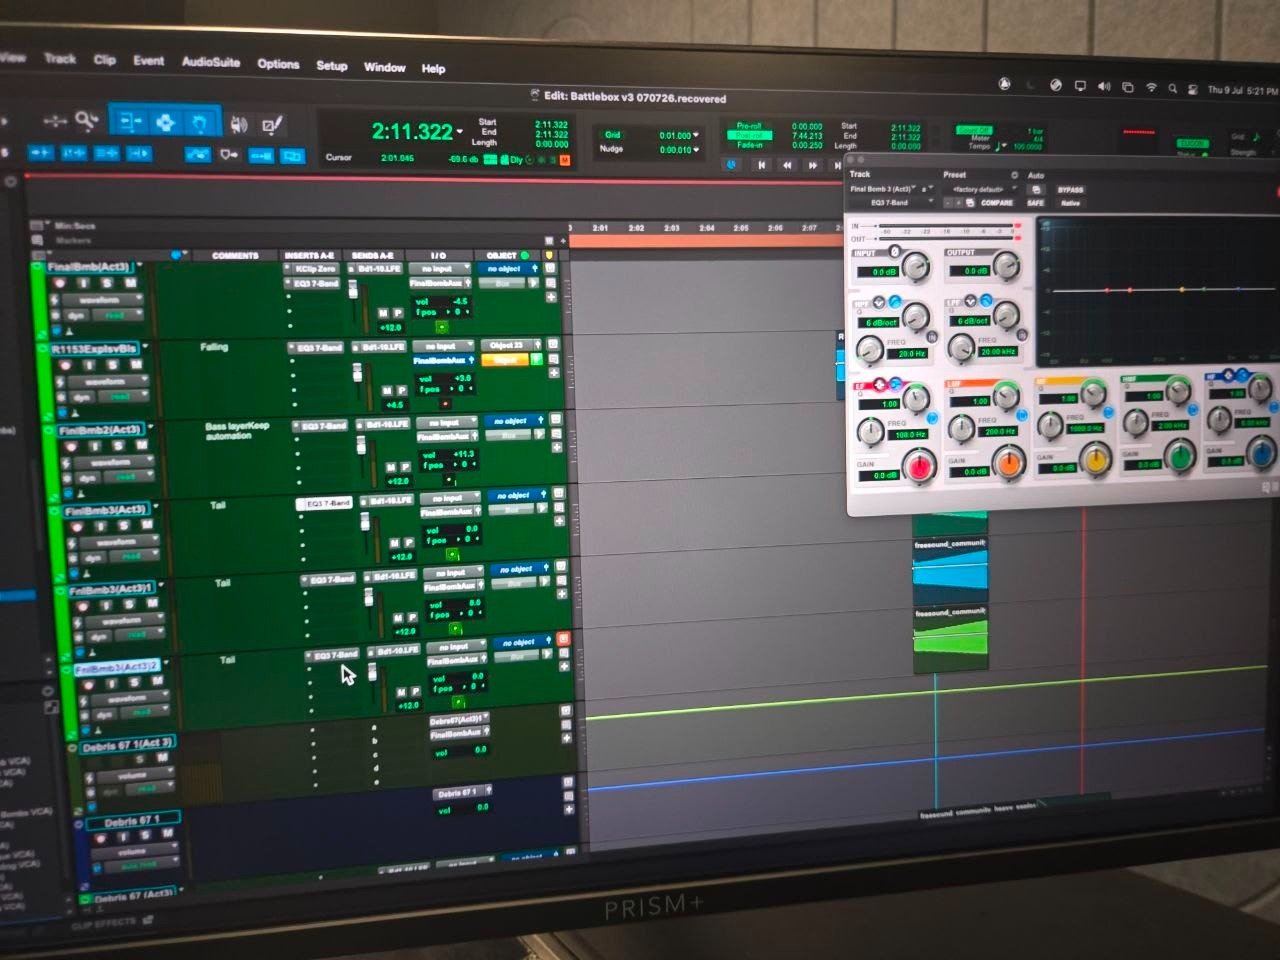Image resolution: width=1280 pixels, height=960 pixels.
Task: Open the Setup menu
Action: pyautogui.click(x=332, y=66)
